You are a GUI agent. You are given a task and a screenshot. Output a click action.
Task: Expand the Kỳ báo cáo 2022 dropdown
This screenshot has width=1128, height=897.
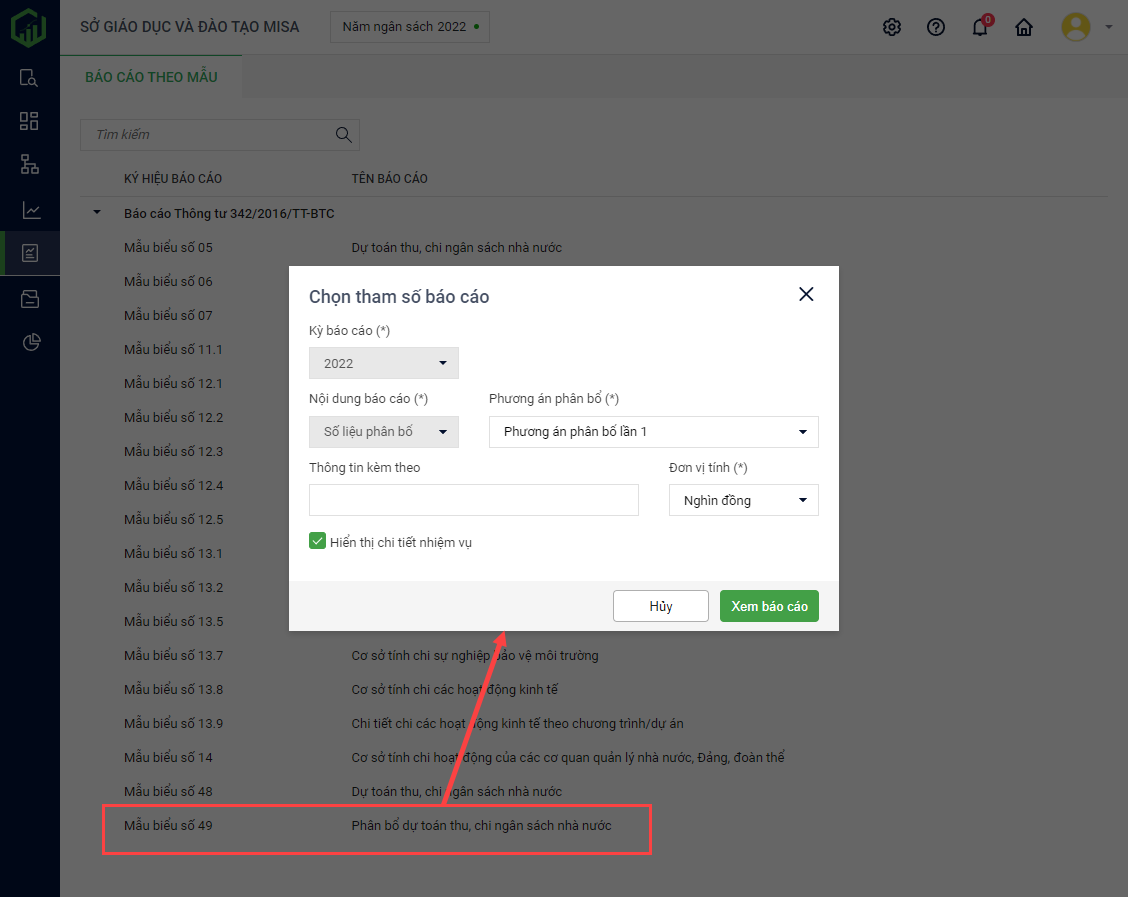383,363
